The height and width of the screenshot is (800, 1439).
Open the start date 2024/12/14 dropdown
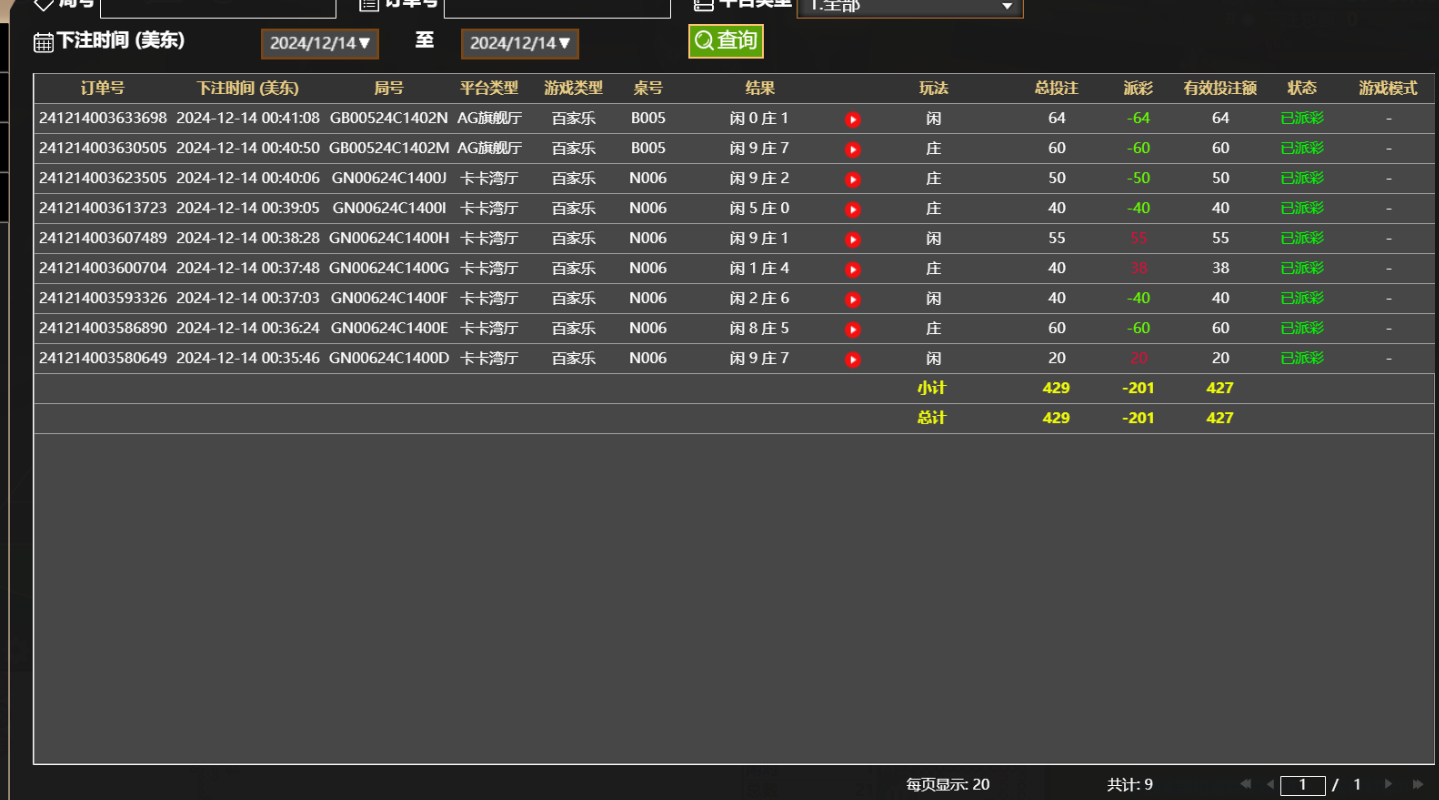[319, 43]
